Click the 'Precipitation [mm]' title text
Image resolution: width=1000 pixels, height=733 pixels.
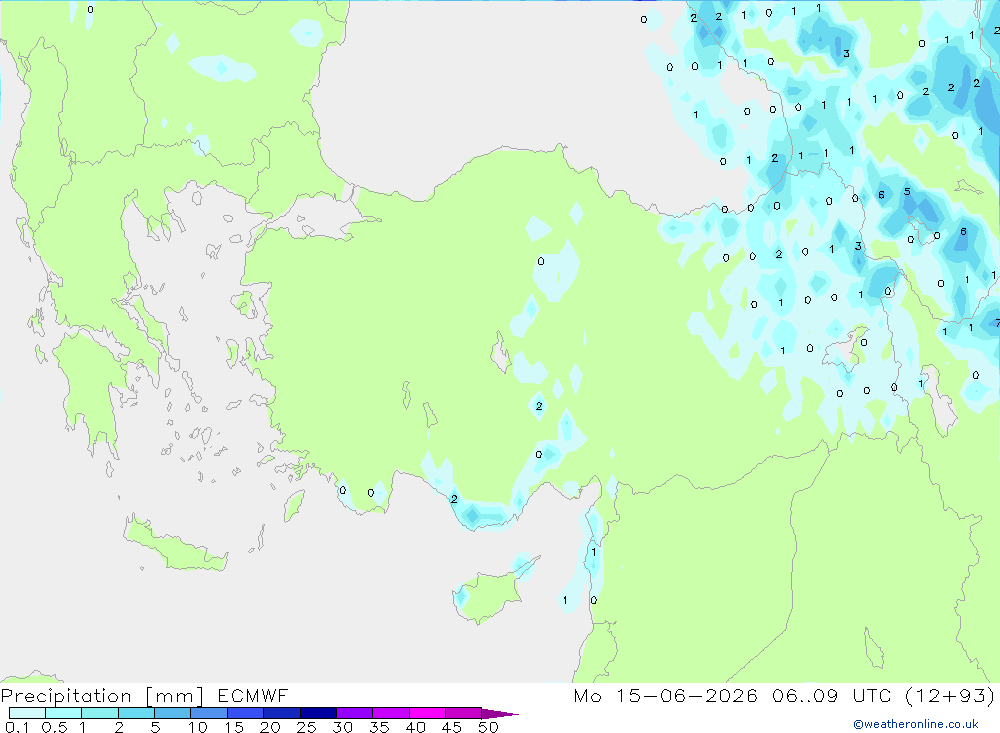(x=102, y=696)
